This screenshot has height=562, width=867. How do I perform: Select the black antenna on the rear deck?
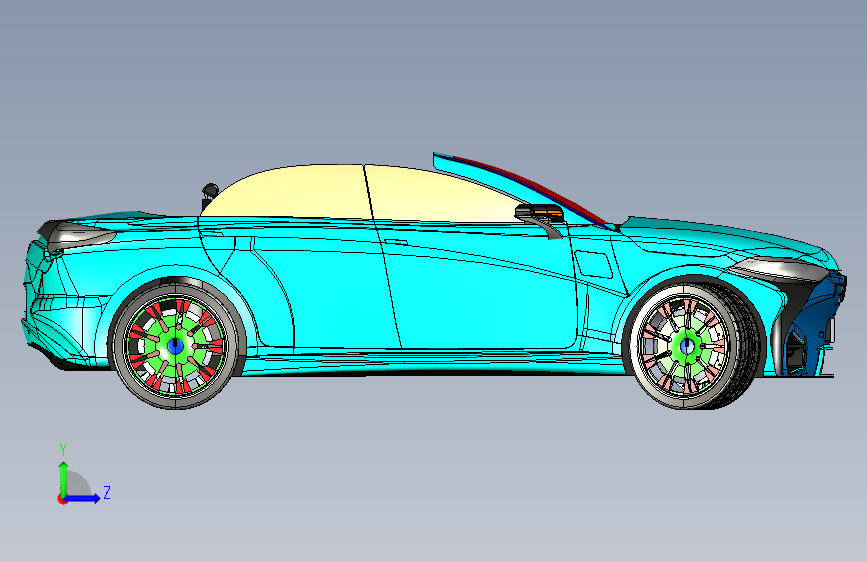(209, 196)
